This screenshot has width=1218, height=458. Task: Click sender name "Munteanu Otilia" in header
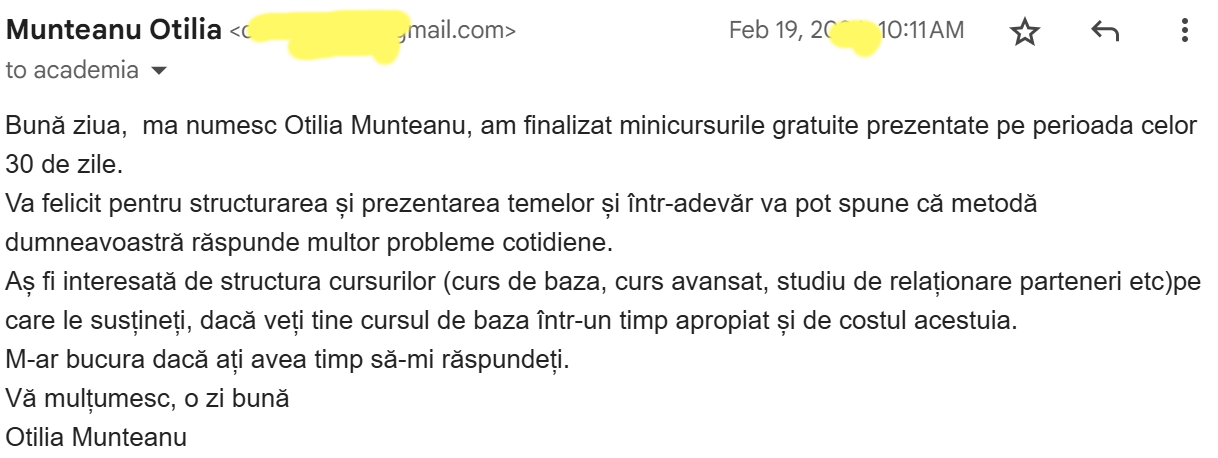click(114, 30)
